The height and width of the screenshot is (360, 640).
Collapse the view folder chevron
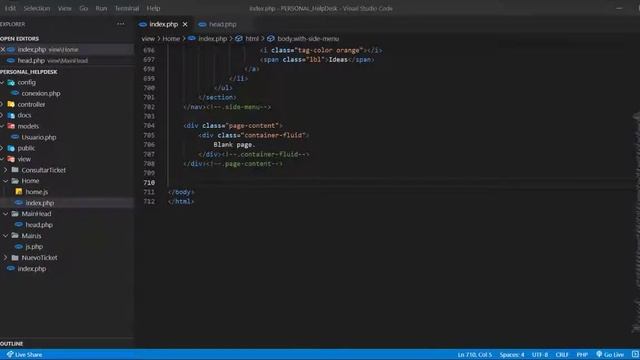pyautogui.click(x=2, y=160)
